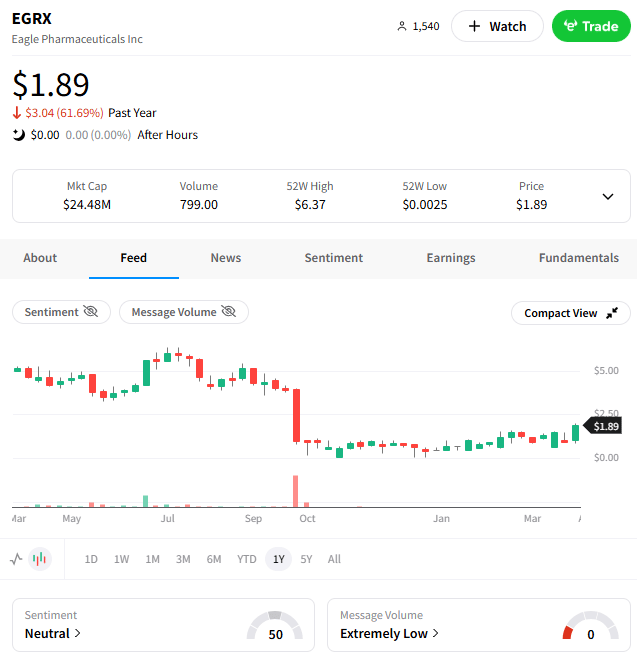Click the $1.89 price marker on chart
The height and width of the screenshot is (656, 637).
pos(603,426)
